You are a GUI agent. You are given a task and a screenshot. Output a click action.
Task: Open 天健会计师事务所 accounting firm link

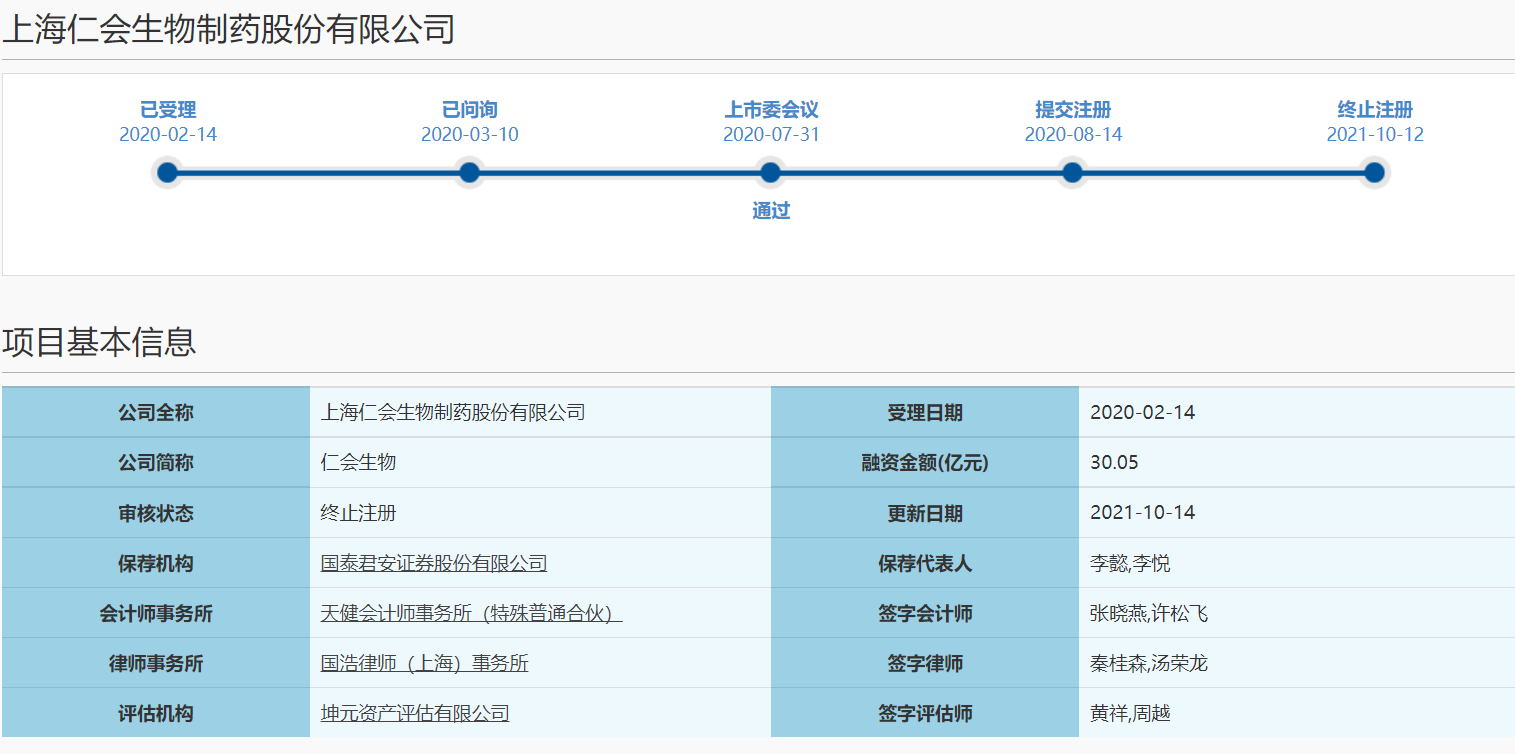tap(471, 613)
